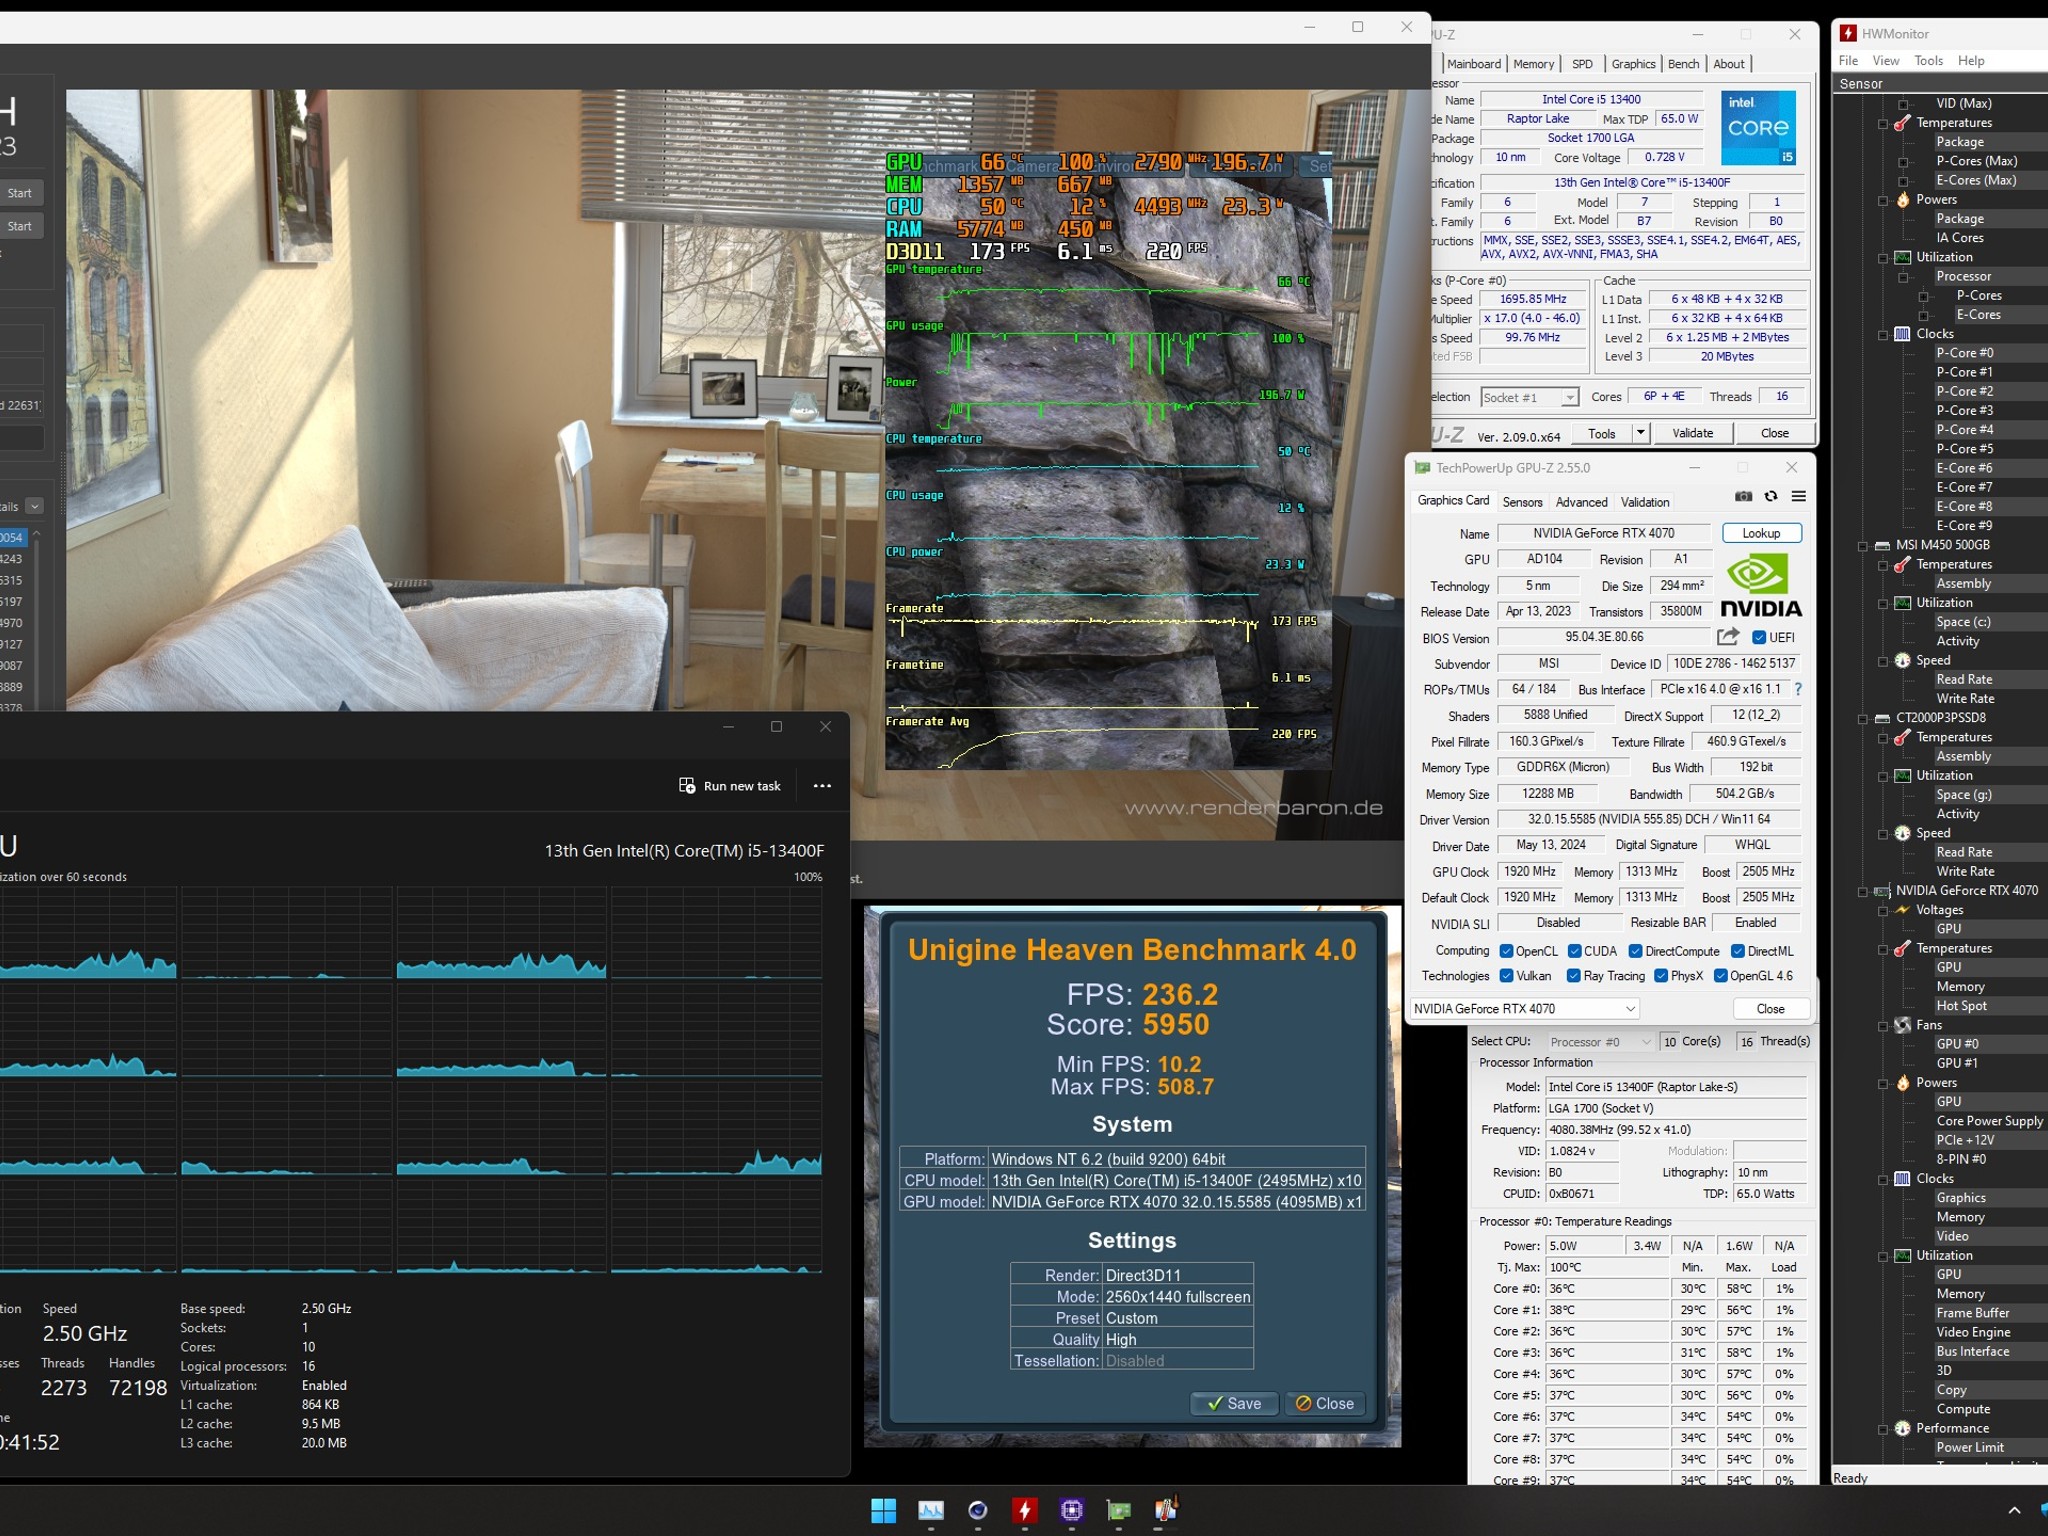Open the View menu in HWMonitor
This screenshot has height=1536, width=2048.
pyautogui.click(x=1885, y=61)
